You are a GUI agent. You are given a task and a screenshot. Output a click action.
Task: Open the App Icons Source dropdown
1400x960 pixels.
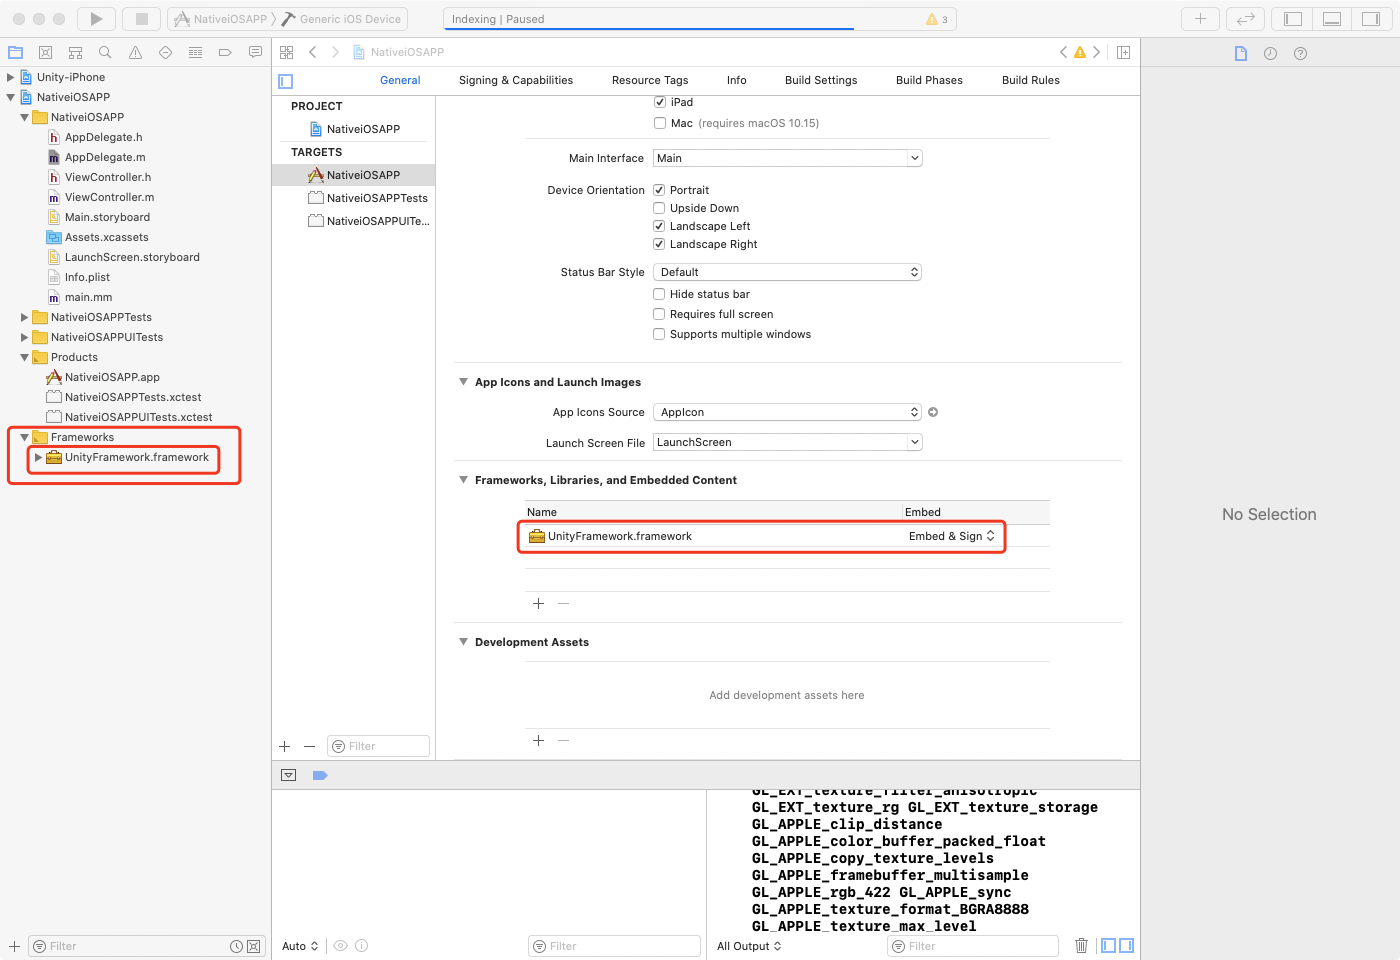[x=787, y=412]
